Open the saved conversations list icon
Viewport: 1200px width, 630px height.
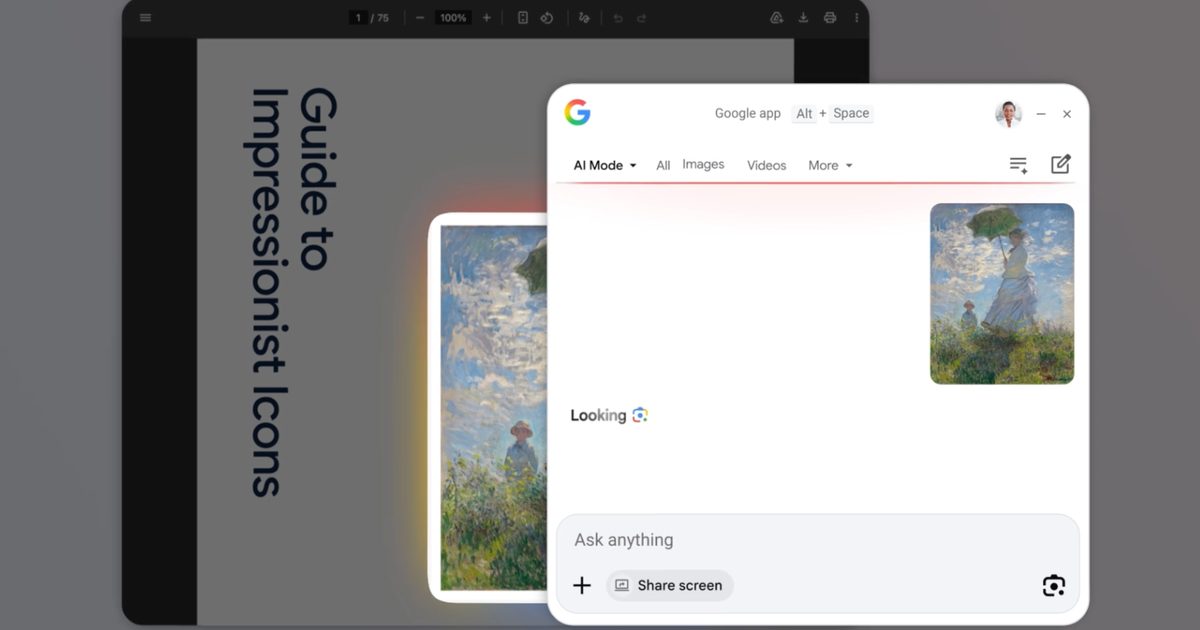tap(1017, 163)
